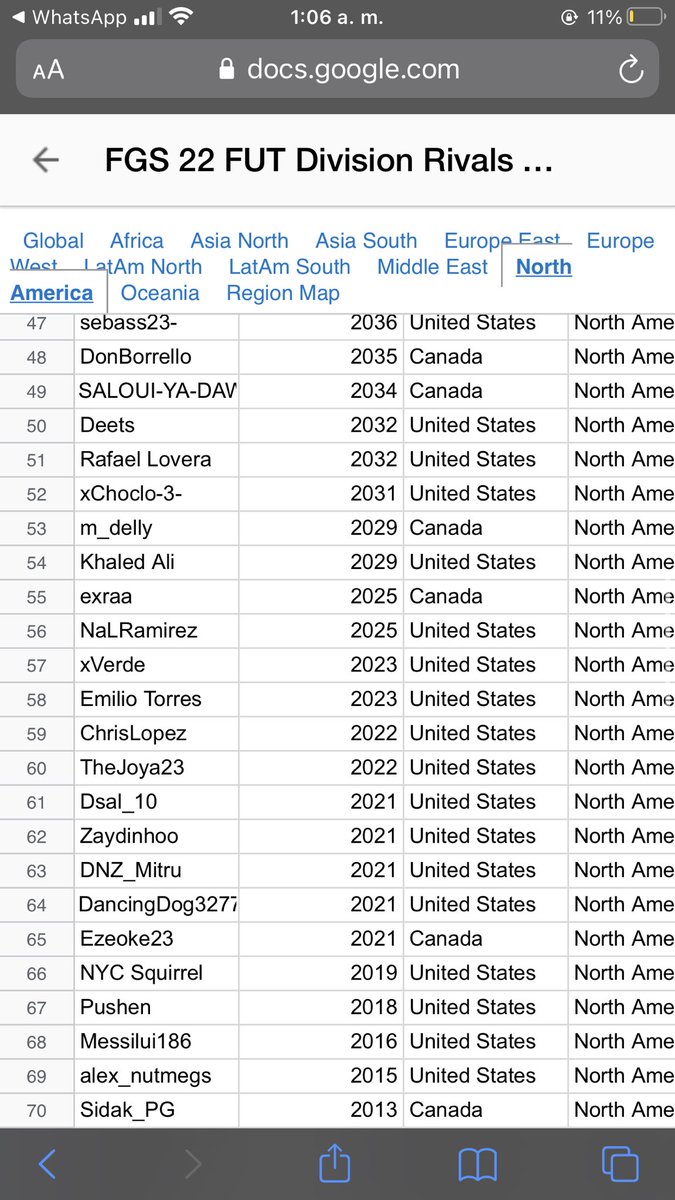Tap the back arrow beside the document title

[46, 160]
